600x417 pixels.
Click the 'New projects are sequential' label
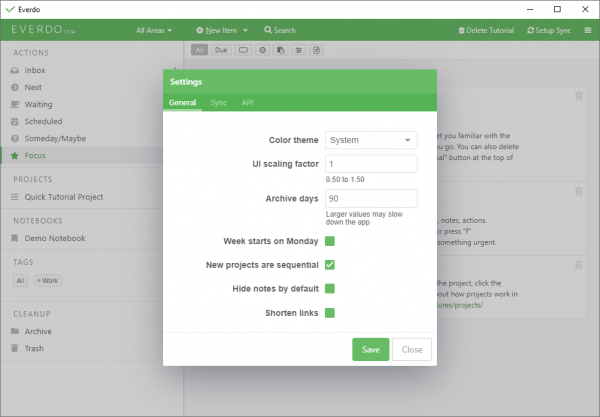pyautogui.click(x=262, y=265)
